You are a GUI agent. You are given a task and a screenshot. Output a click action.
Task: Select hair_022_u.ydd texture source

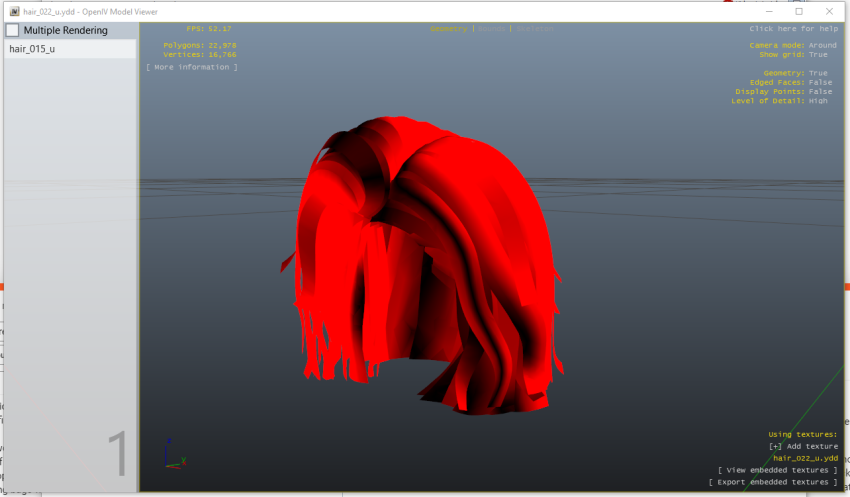pyautogui.click(x=806, y=459)
